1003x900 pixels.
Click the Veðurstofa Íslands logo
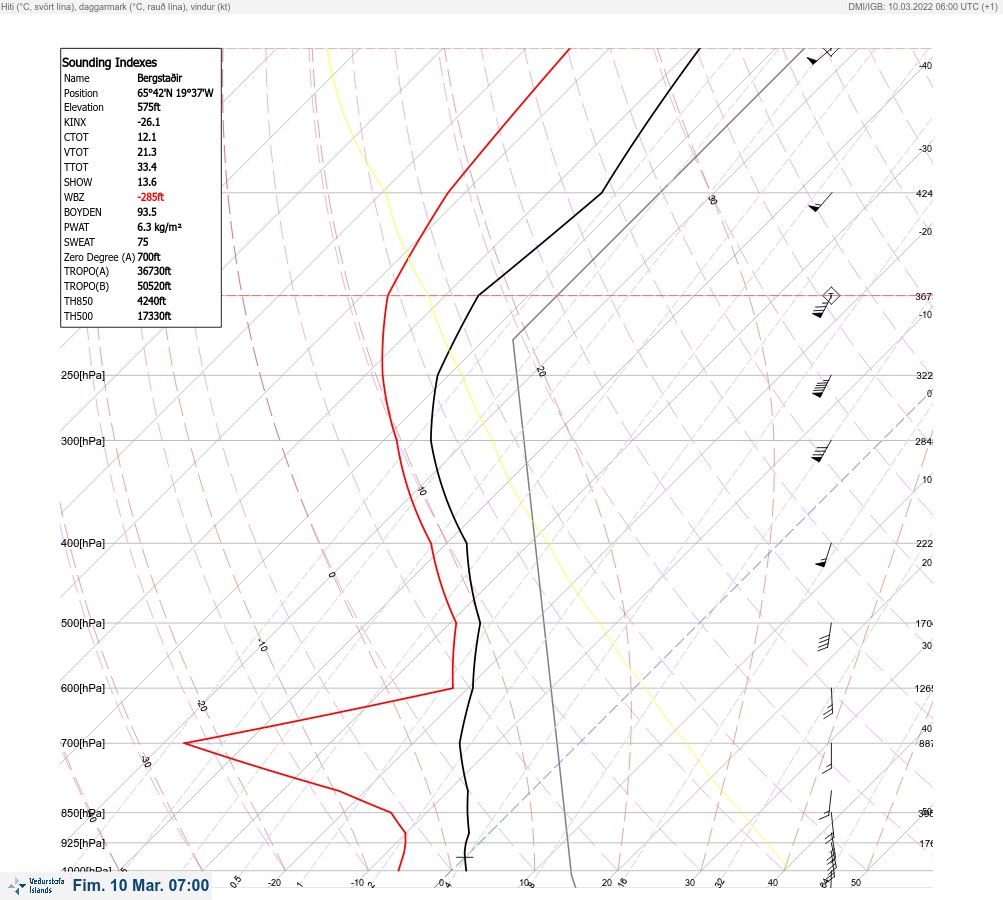[x=36, y=886]
